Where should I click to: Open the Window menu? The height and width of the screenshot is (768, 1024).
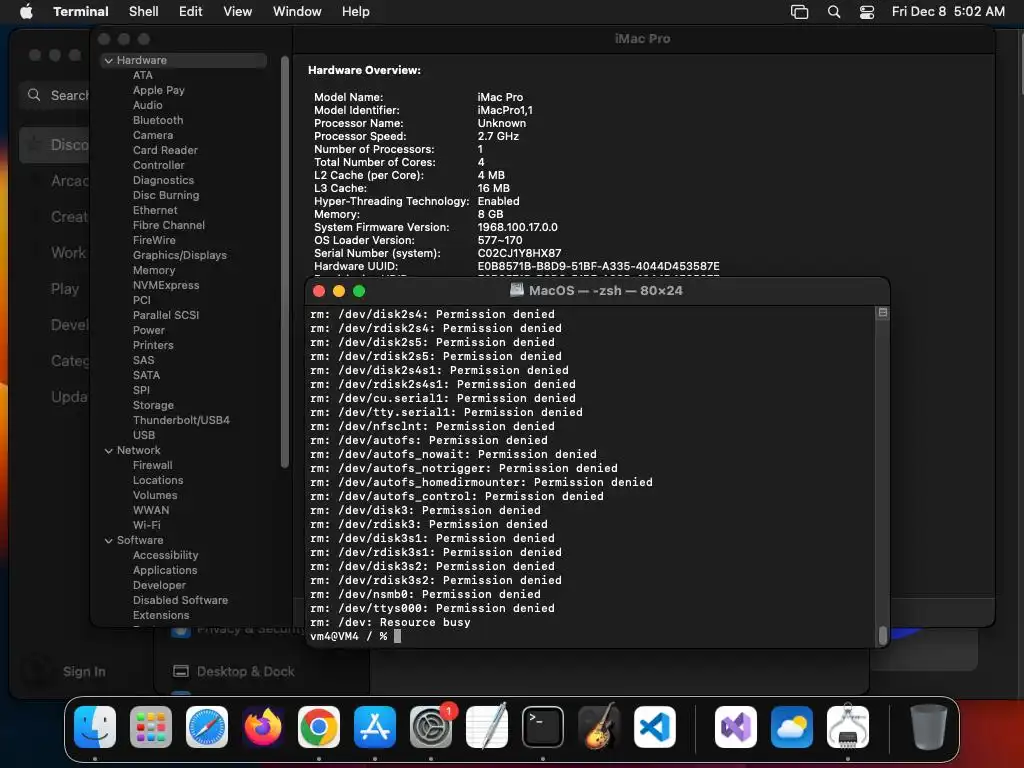click(297, 11)
